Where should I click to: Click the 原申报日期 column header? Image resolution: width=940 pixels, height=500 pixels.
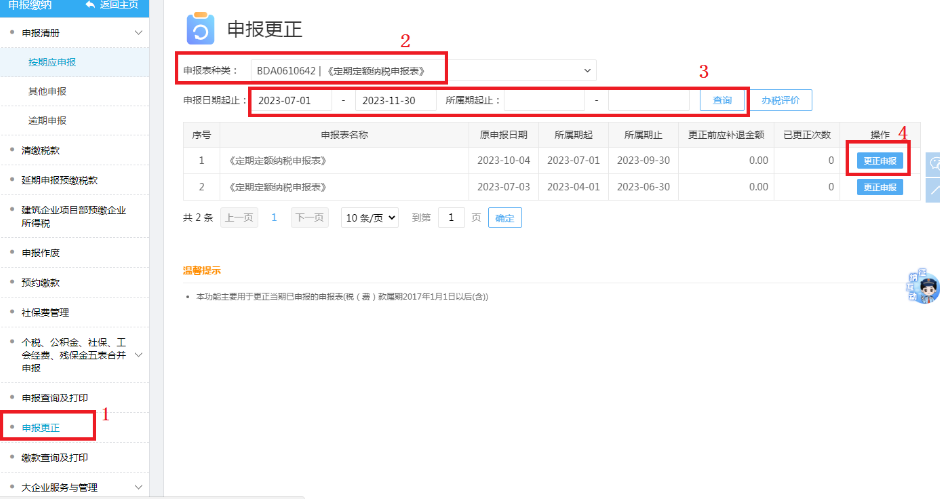504,135
